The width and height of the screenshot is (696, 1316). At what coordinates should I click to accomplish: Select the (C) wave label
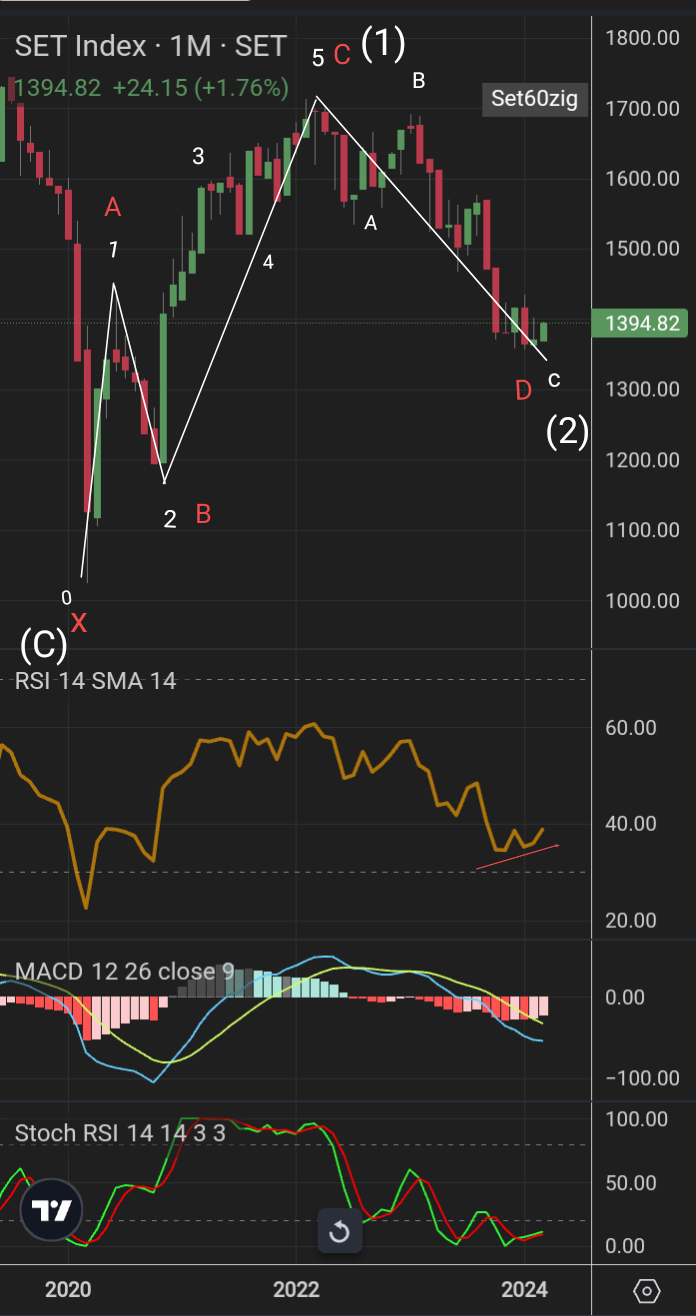pos(44,645)
